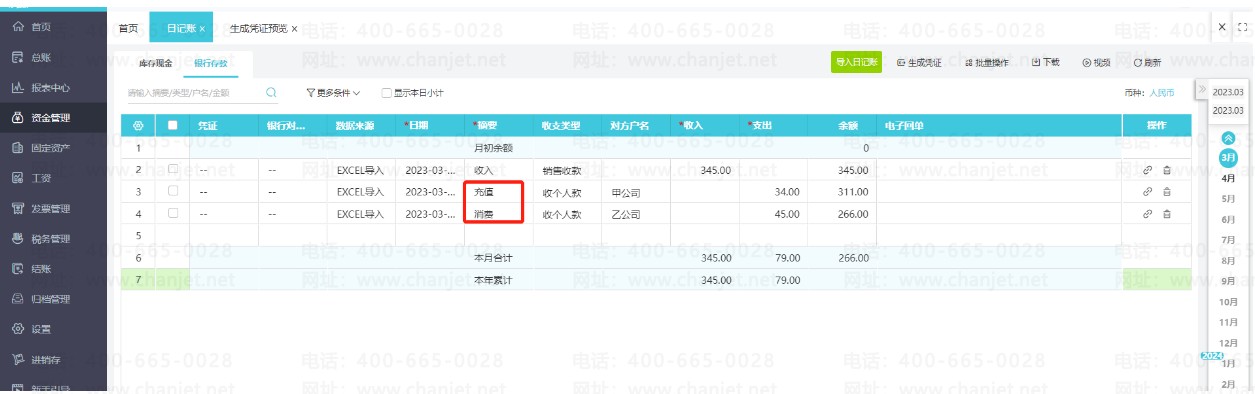
Task: Open the second 2023.03 date field
Action: pos(1228,110)
